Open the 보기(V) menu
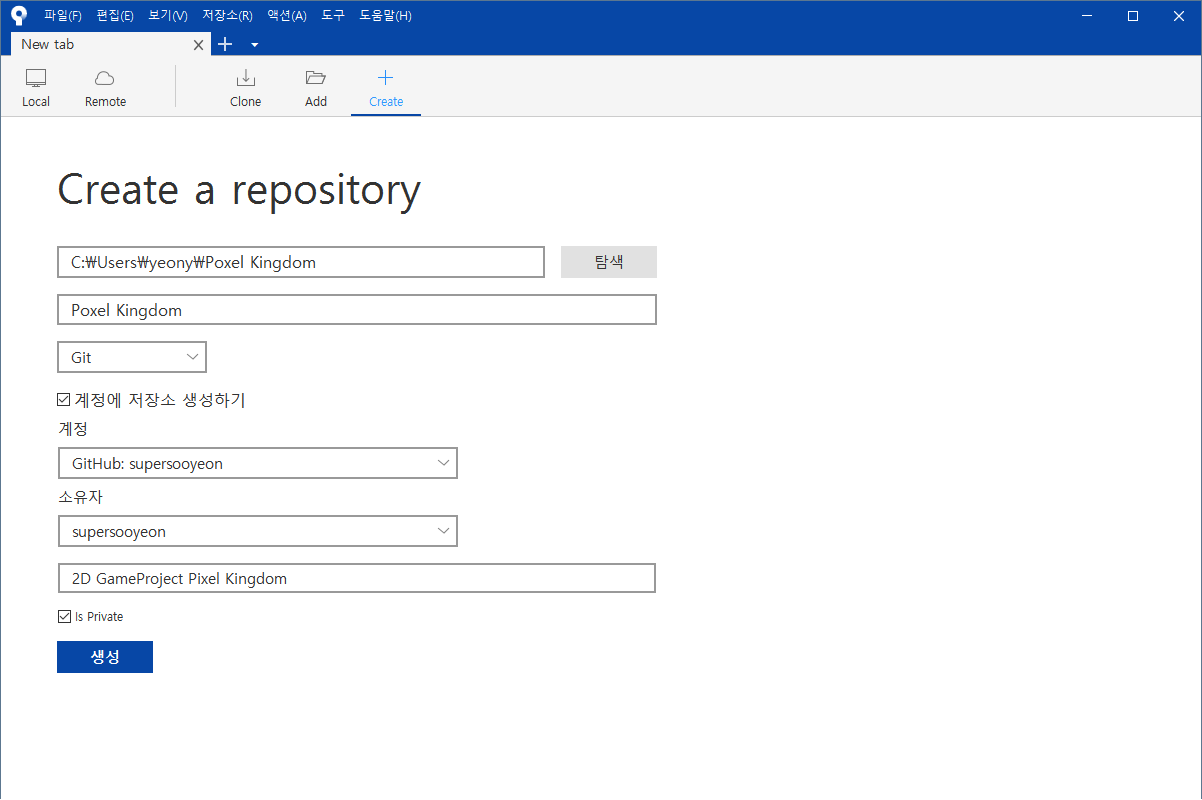The width and height of the screenshot is (1202, 800). (167, 15)
